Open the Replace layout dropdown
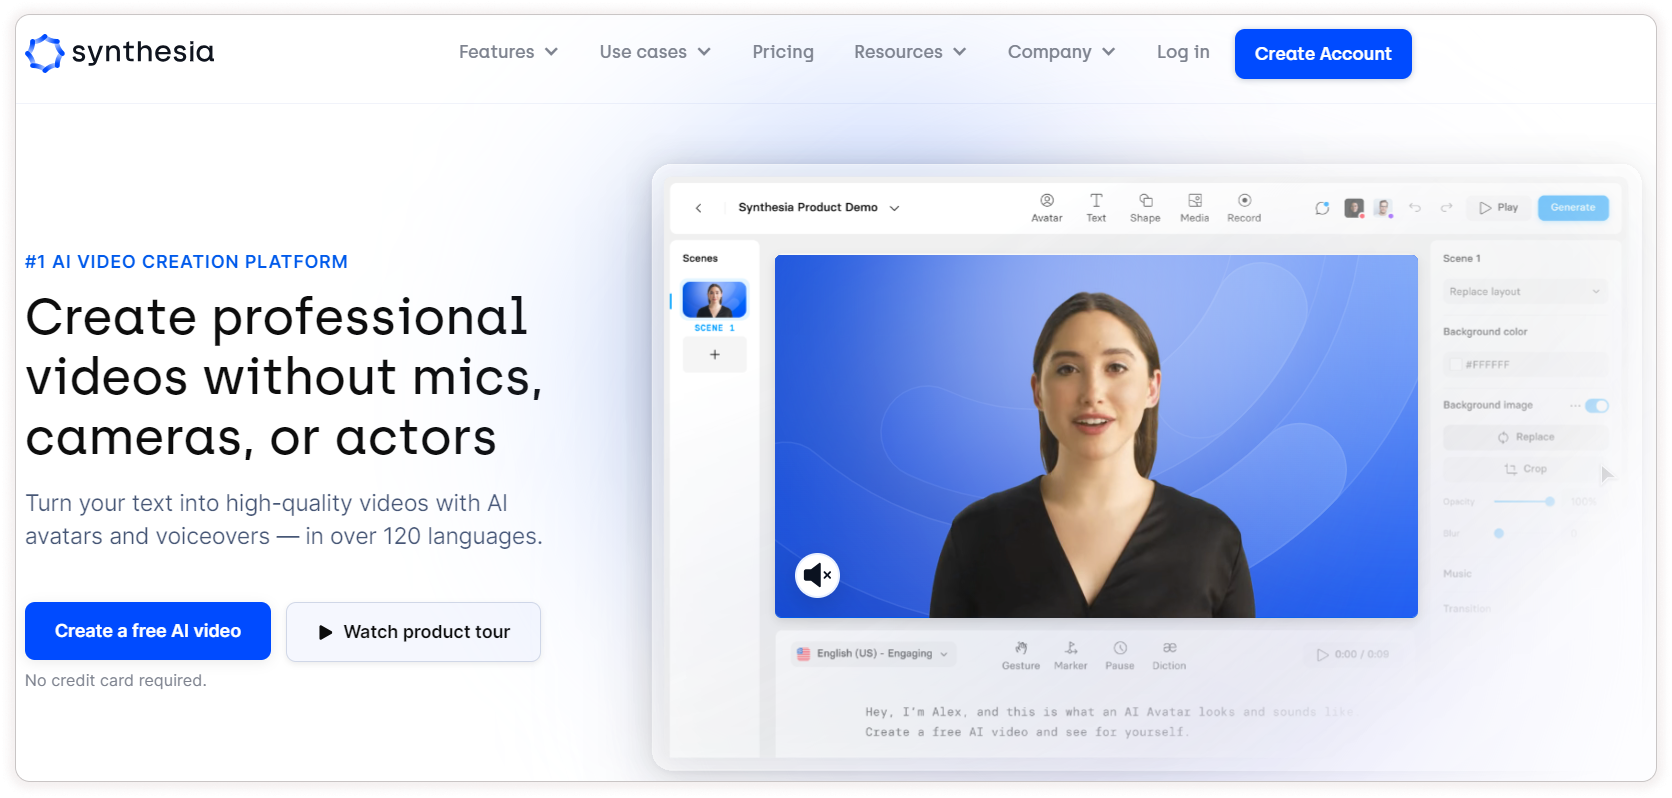The height and width of the screenshot is (798, 1672). [1524, 292]
